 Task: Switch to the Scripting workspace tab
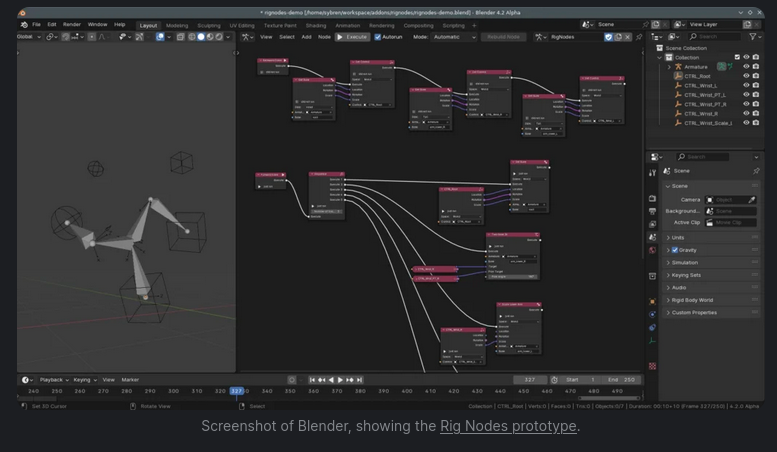[x=453, y=25]
